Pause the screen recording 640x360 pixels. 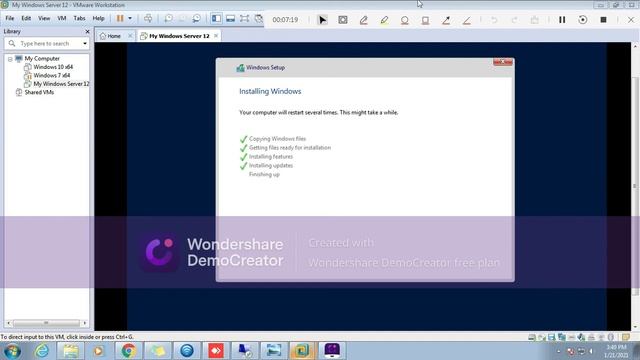click(562, 20)
